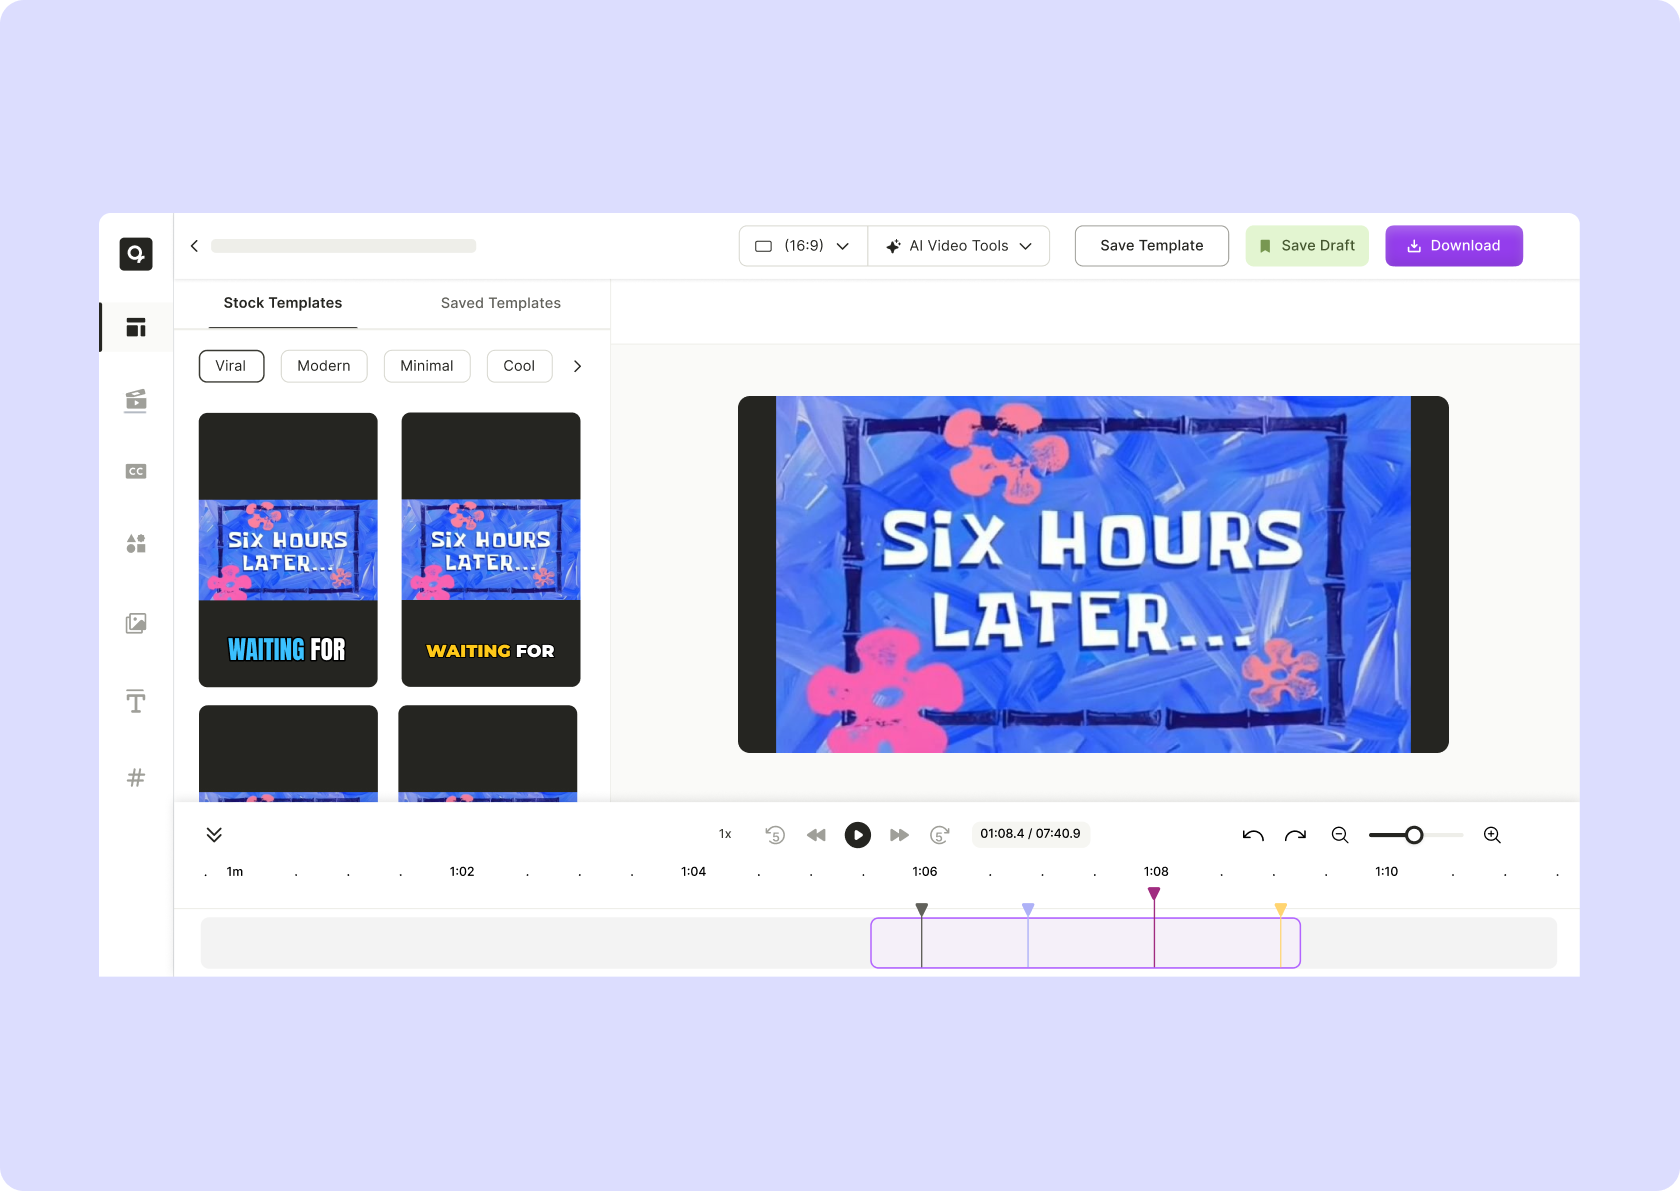This screenshot has height=1191, width=1680.
Task: Open the templates panel in sidebar
Action: 136,327
